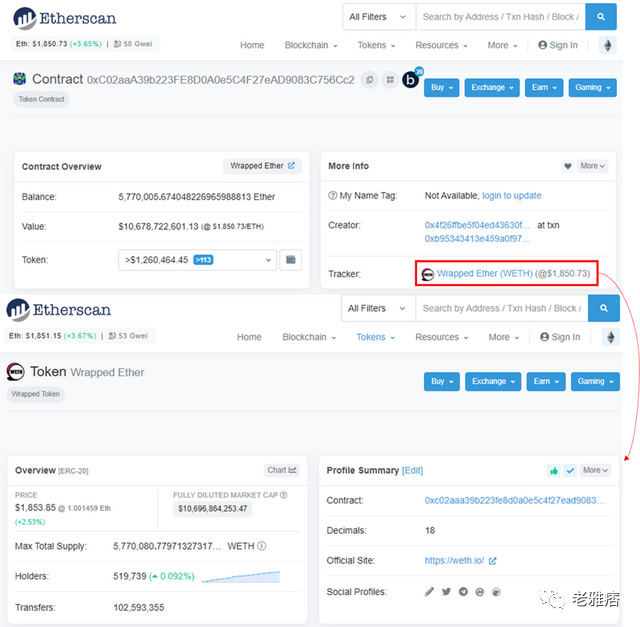This screenshot has height=627, width=640.
Task: Open the lower All Filters dropdown
Action: pos(378,308)
